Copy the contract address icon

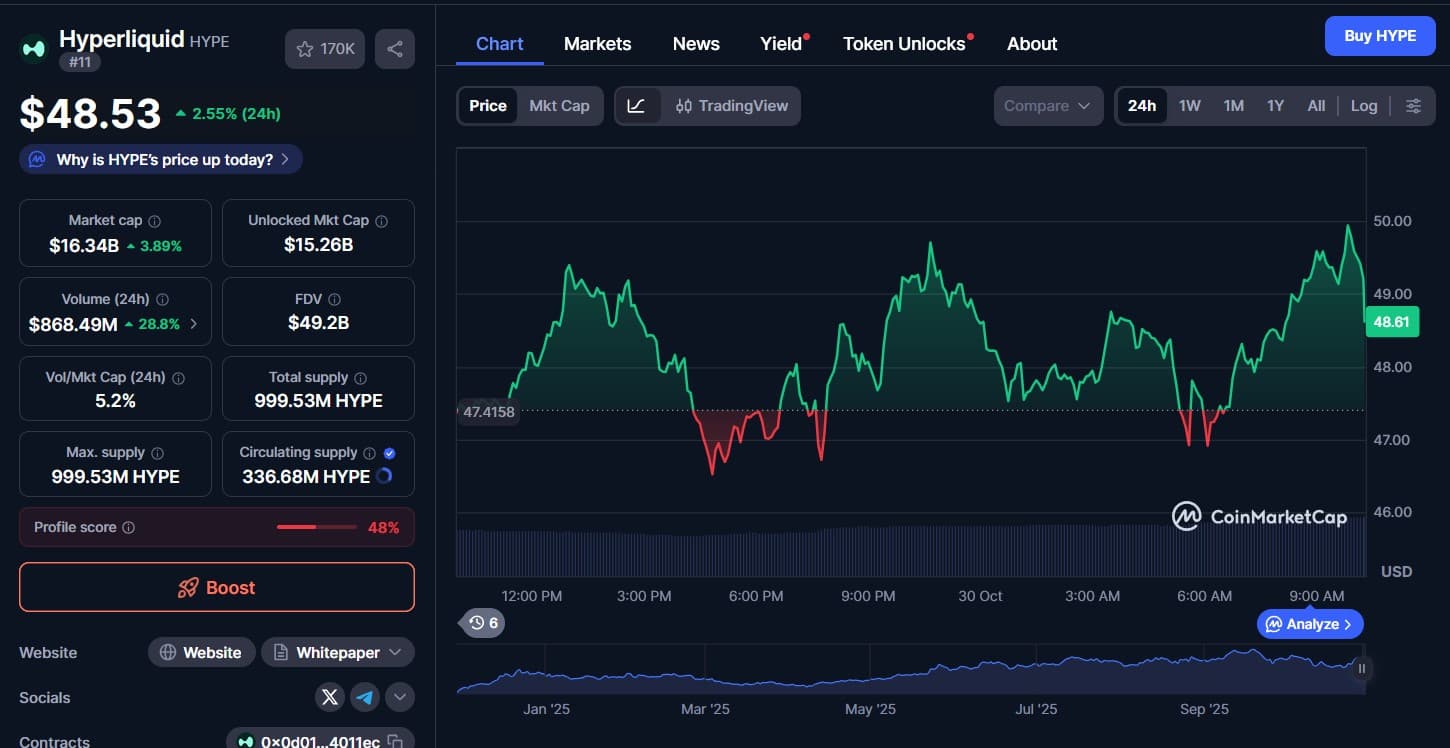coord(396,741)
